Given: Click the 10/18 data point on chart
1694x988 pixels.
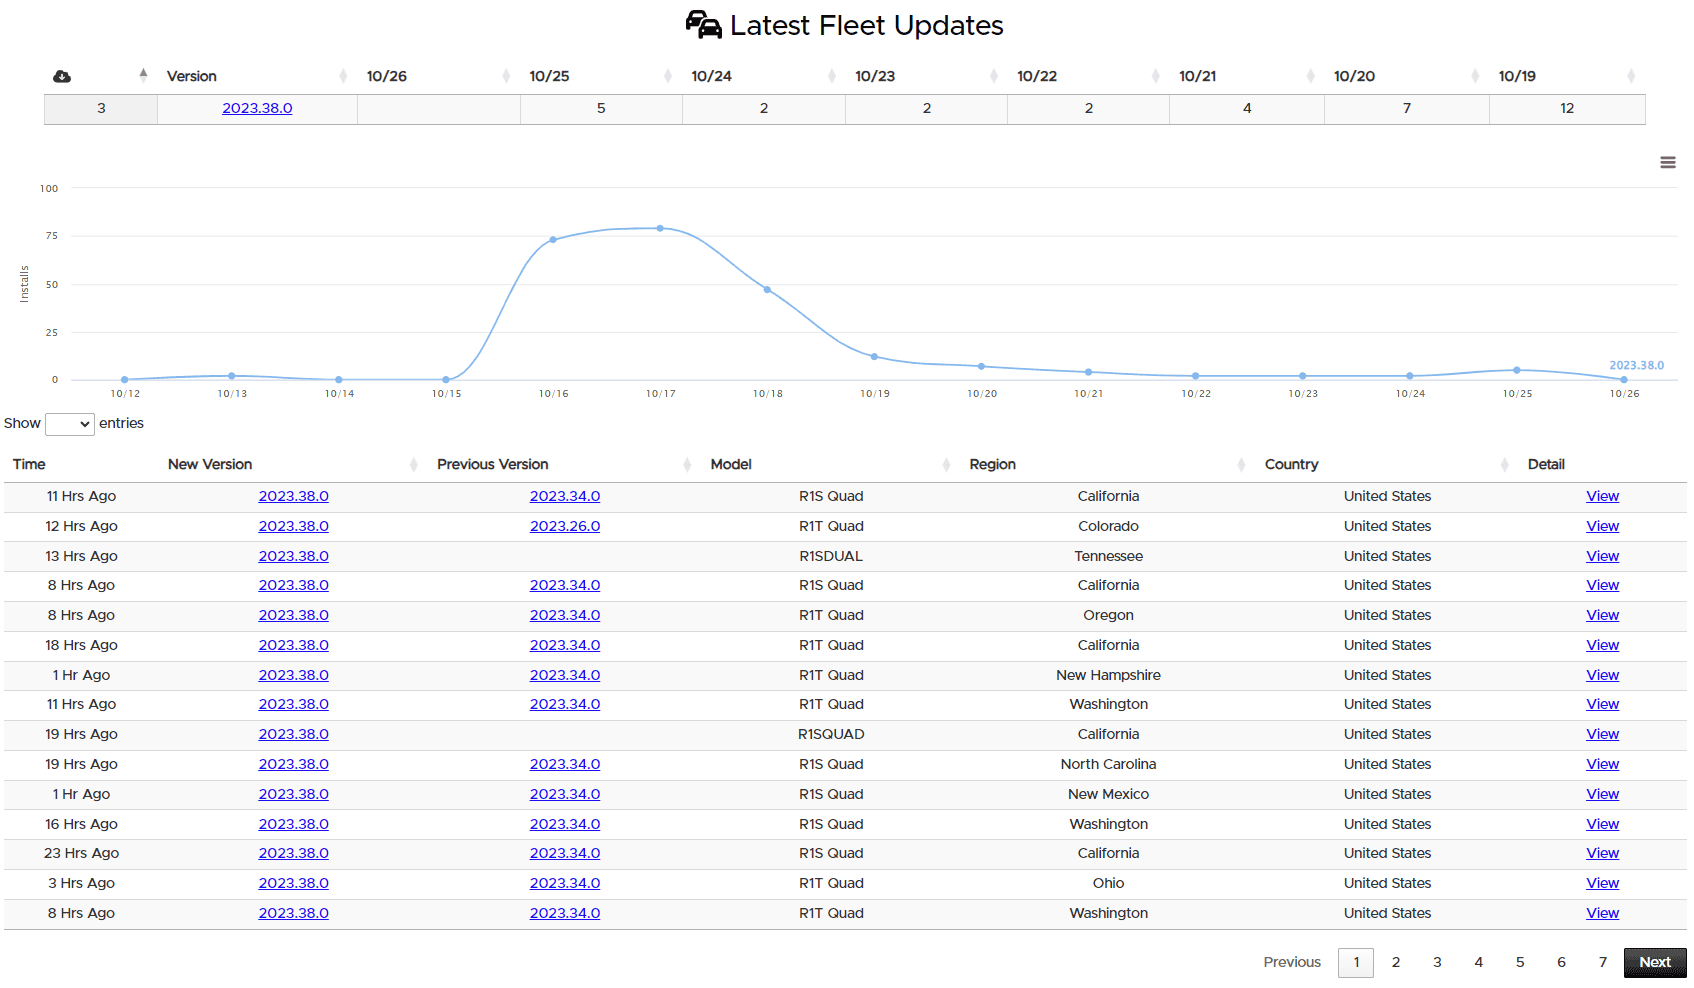Looking at the screenshot, I should (767, 289).
